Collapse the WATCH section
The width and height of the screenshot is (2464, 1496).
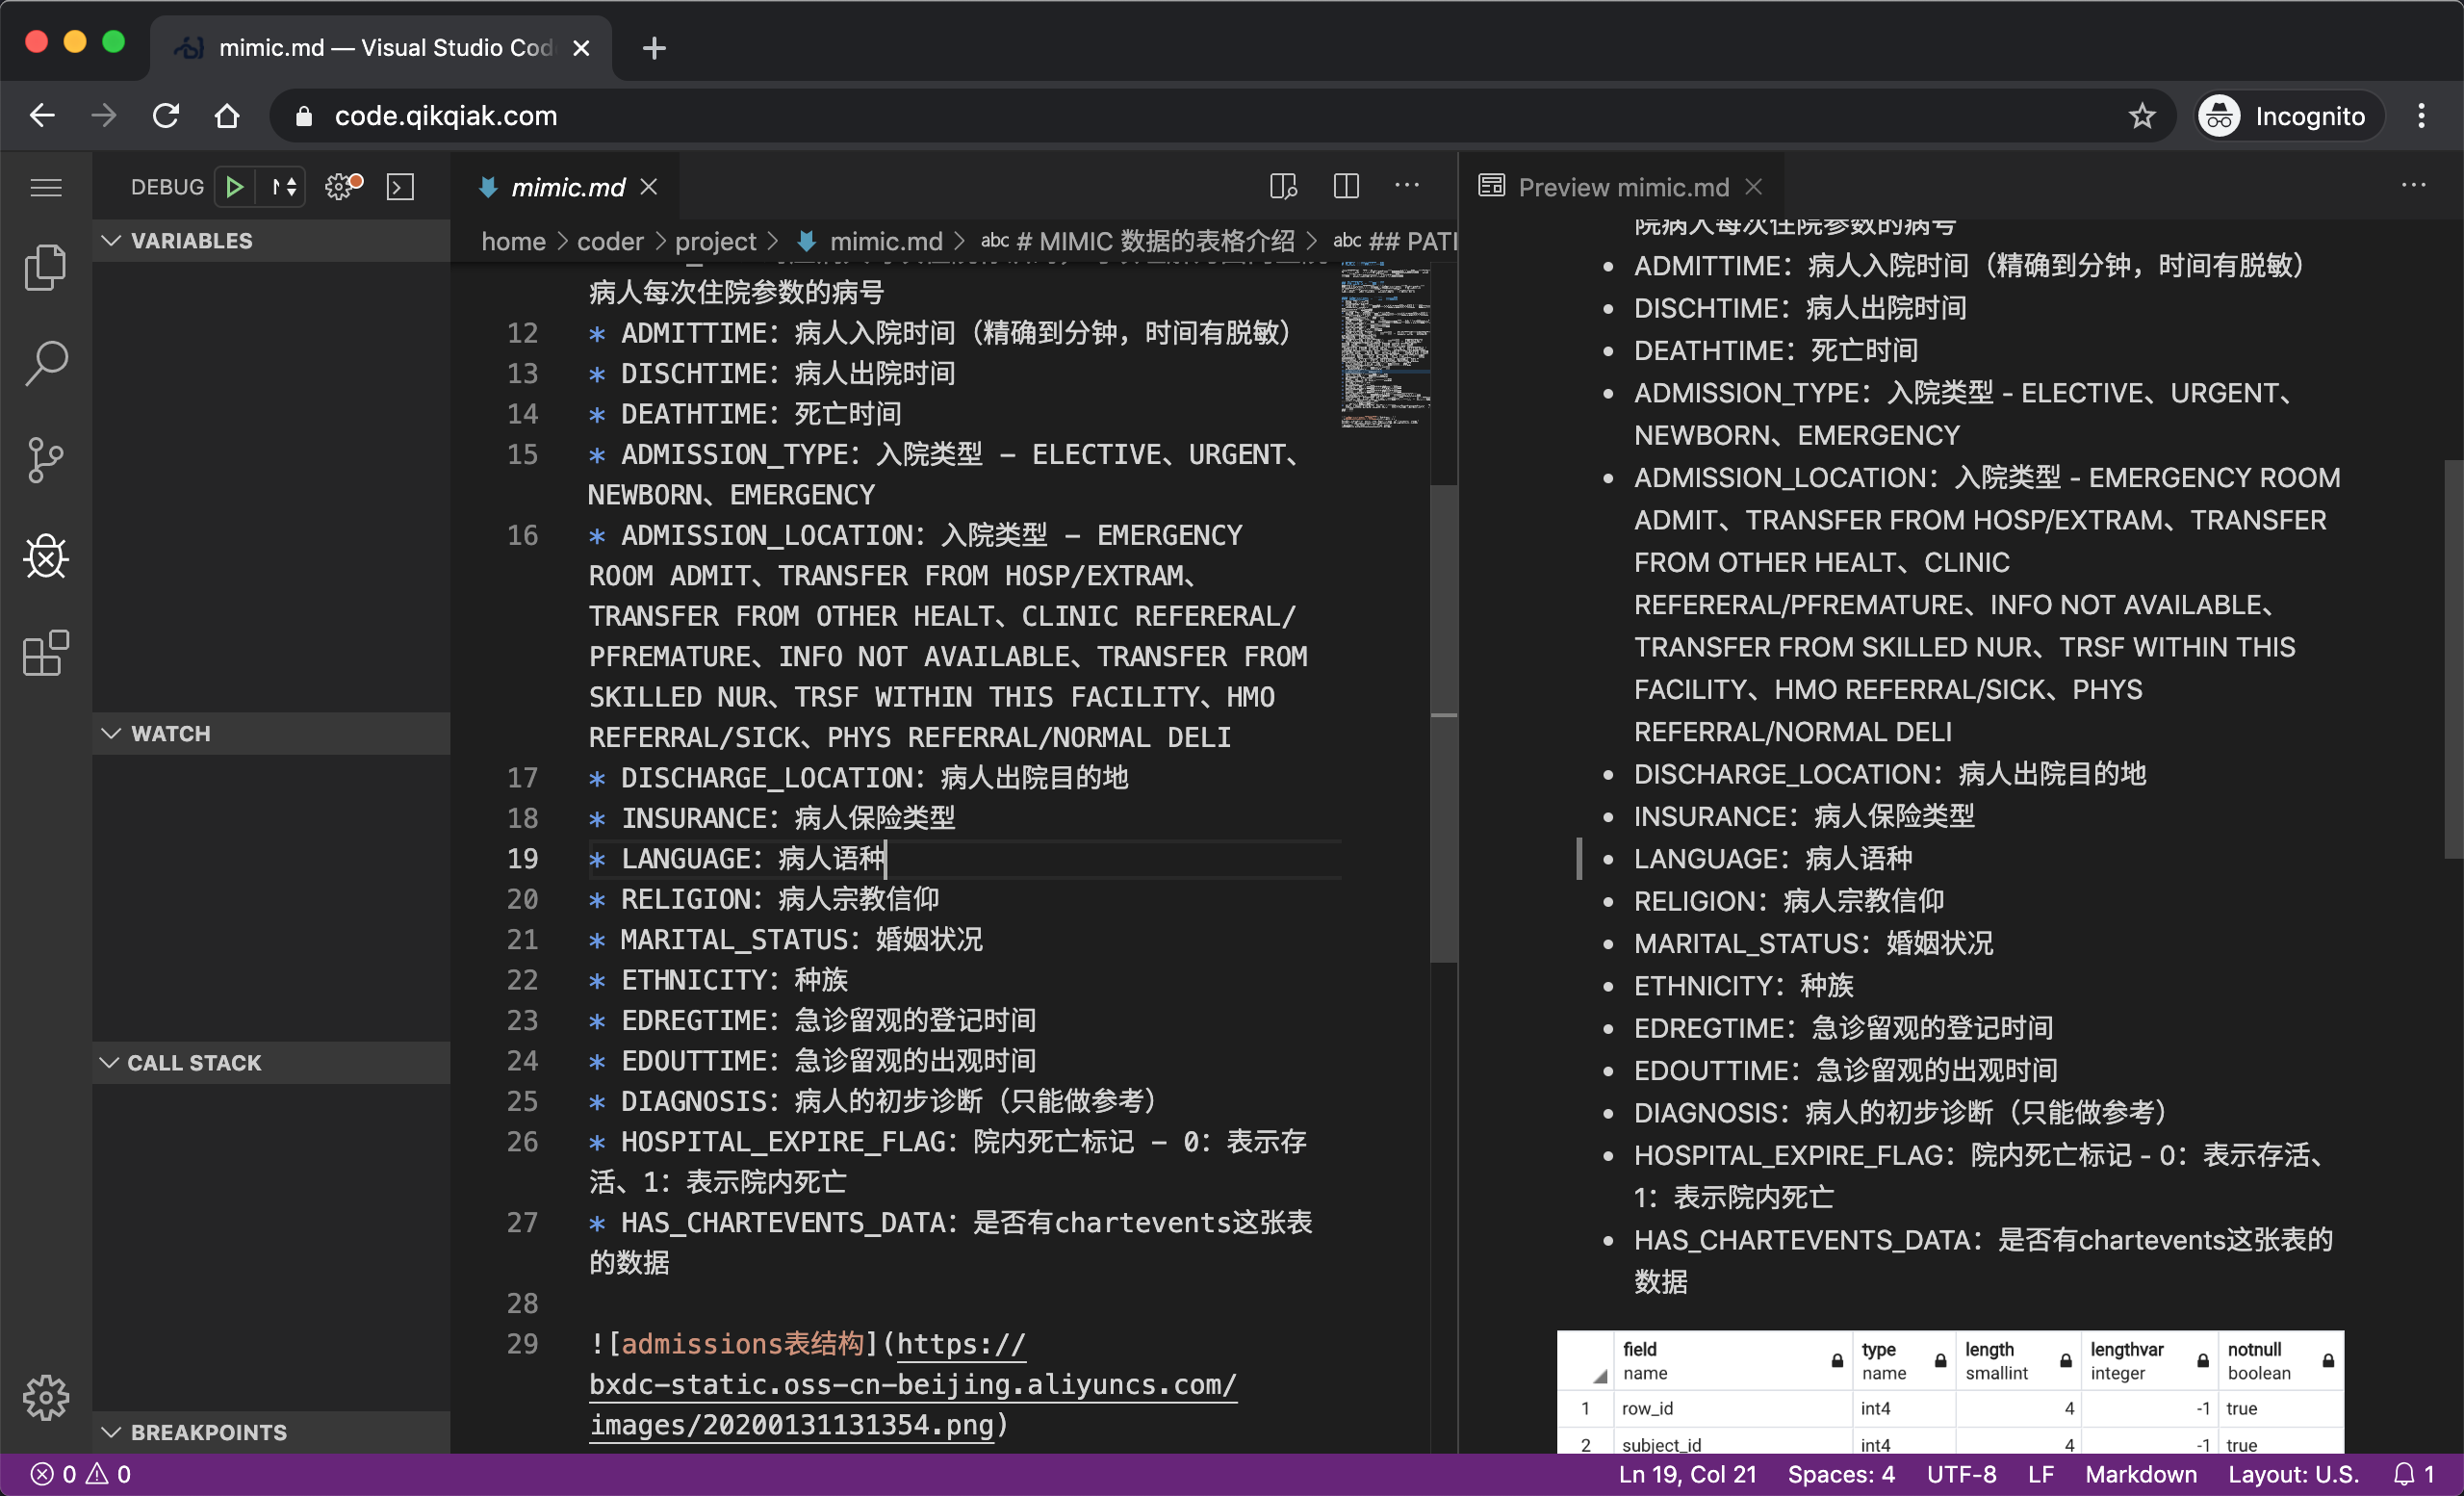(271, 733)
